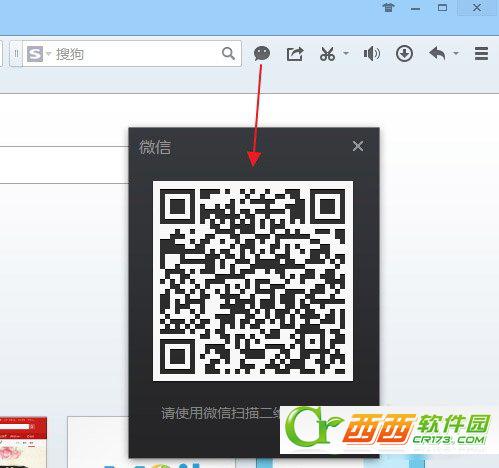Click the search magnifier icon
Screen dimensions: 499x468
click(x=228, y=53)
